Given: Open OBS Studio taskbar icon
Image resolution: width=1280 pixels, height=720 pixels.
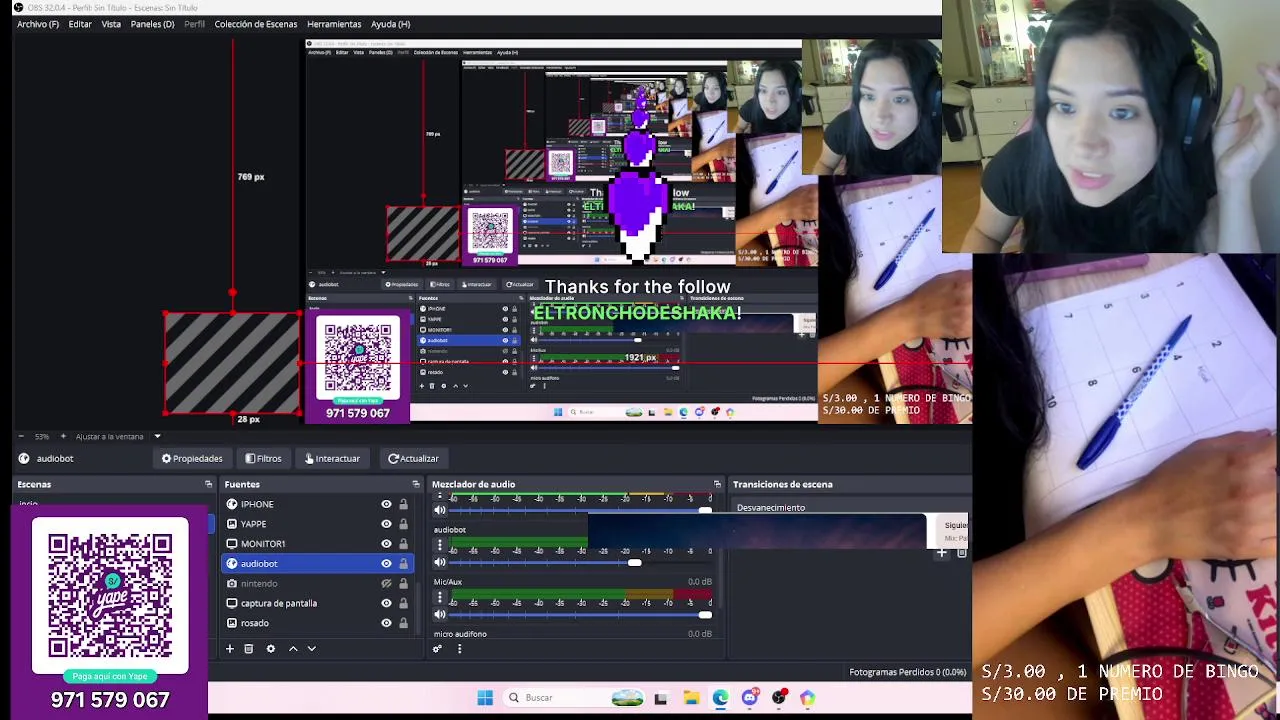Looking at the screenshot, I should pos(779,698).
